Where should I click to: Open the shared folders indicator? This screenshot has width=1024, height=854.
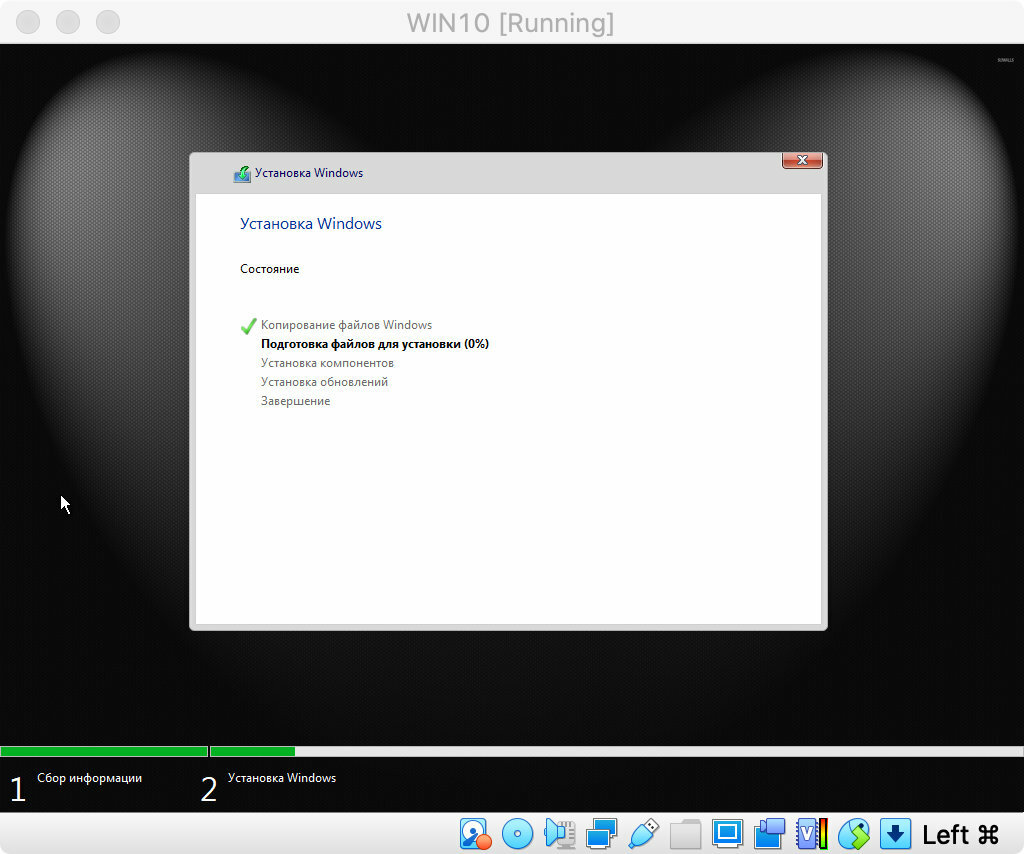(685, 834)
